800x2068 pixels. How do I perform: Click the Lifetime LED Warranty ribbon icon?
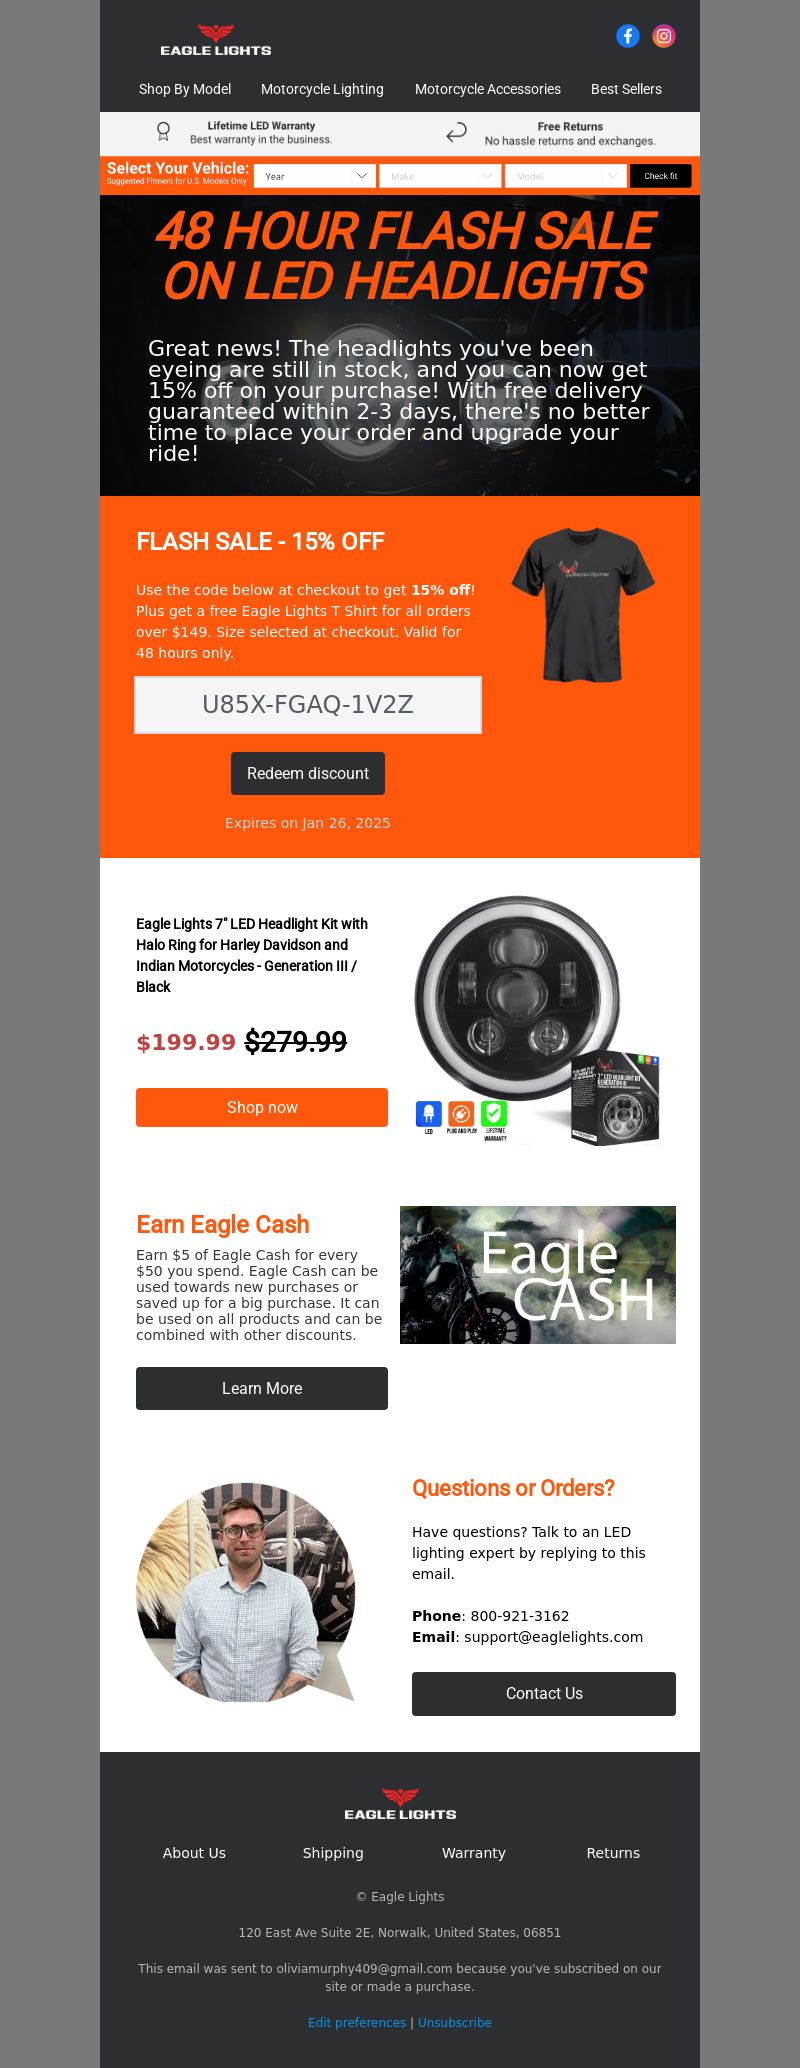tap(164, 132)
